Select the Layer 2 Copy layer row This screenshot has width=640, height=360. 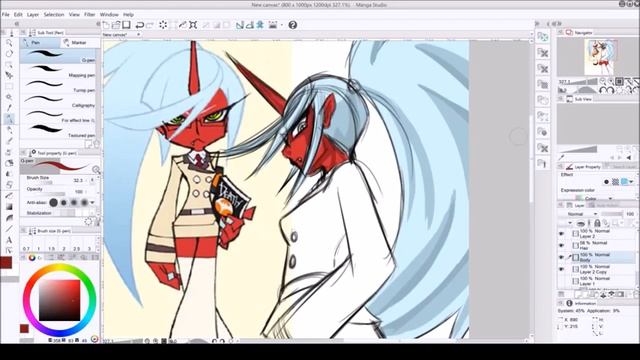(x=602, y=269)
